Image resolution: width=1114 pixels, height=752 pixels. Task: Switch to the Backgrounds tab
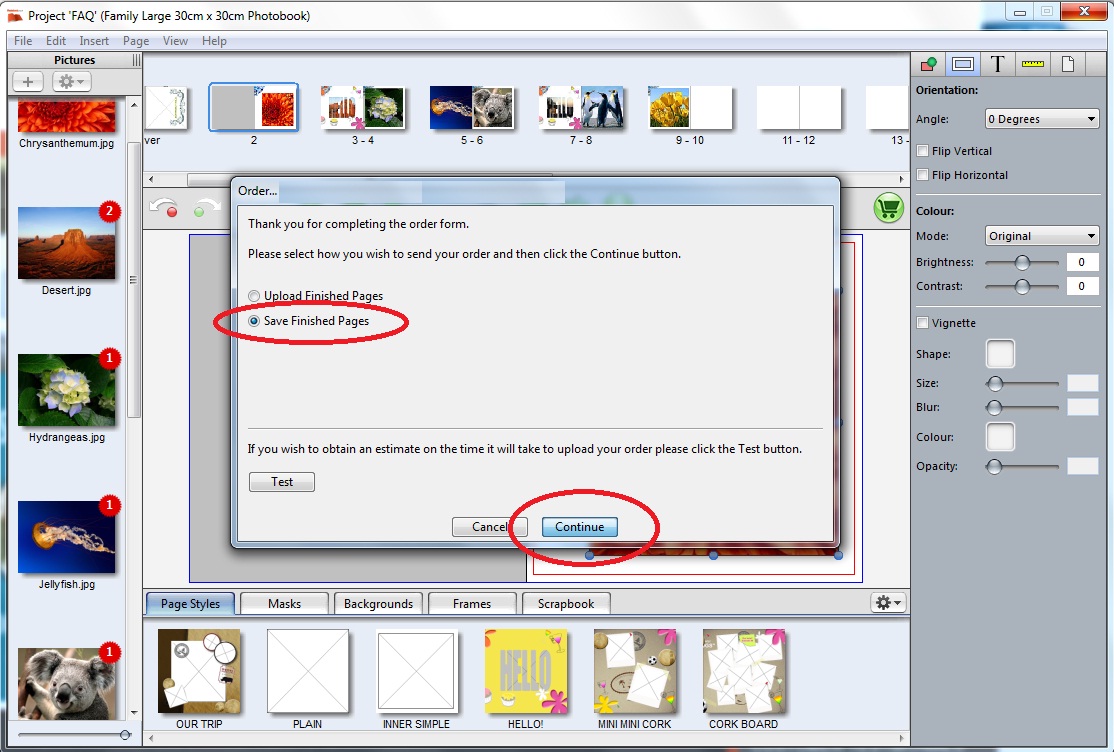tap(378, 604)
